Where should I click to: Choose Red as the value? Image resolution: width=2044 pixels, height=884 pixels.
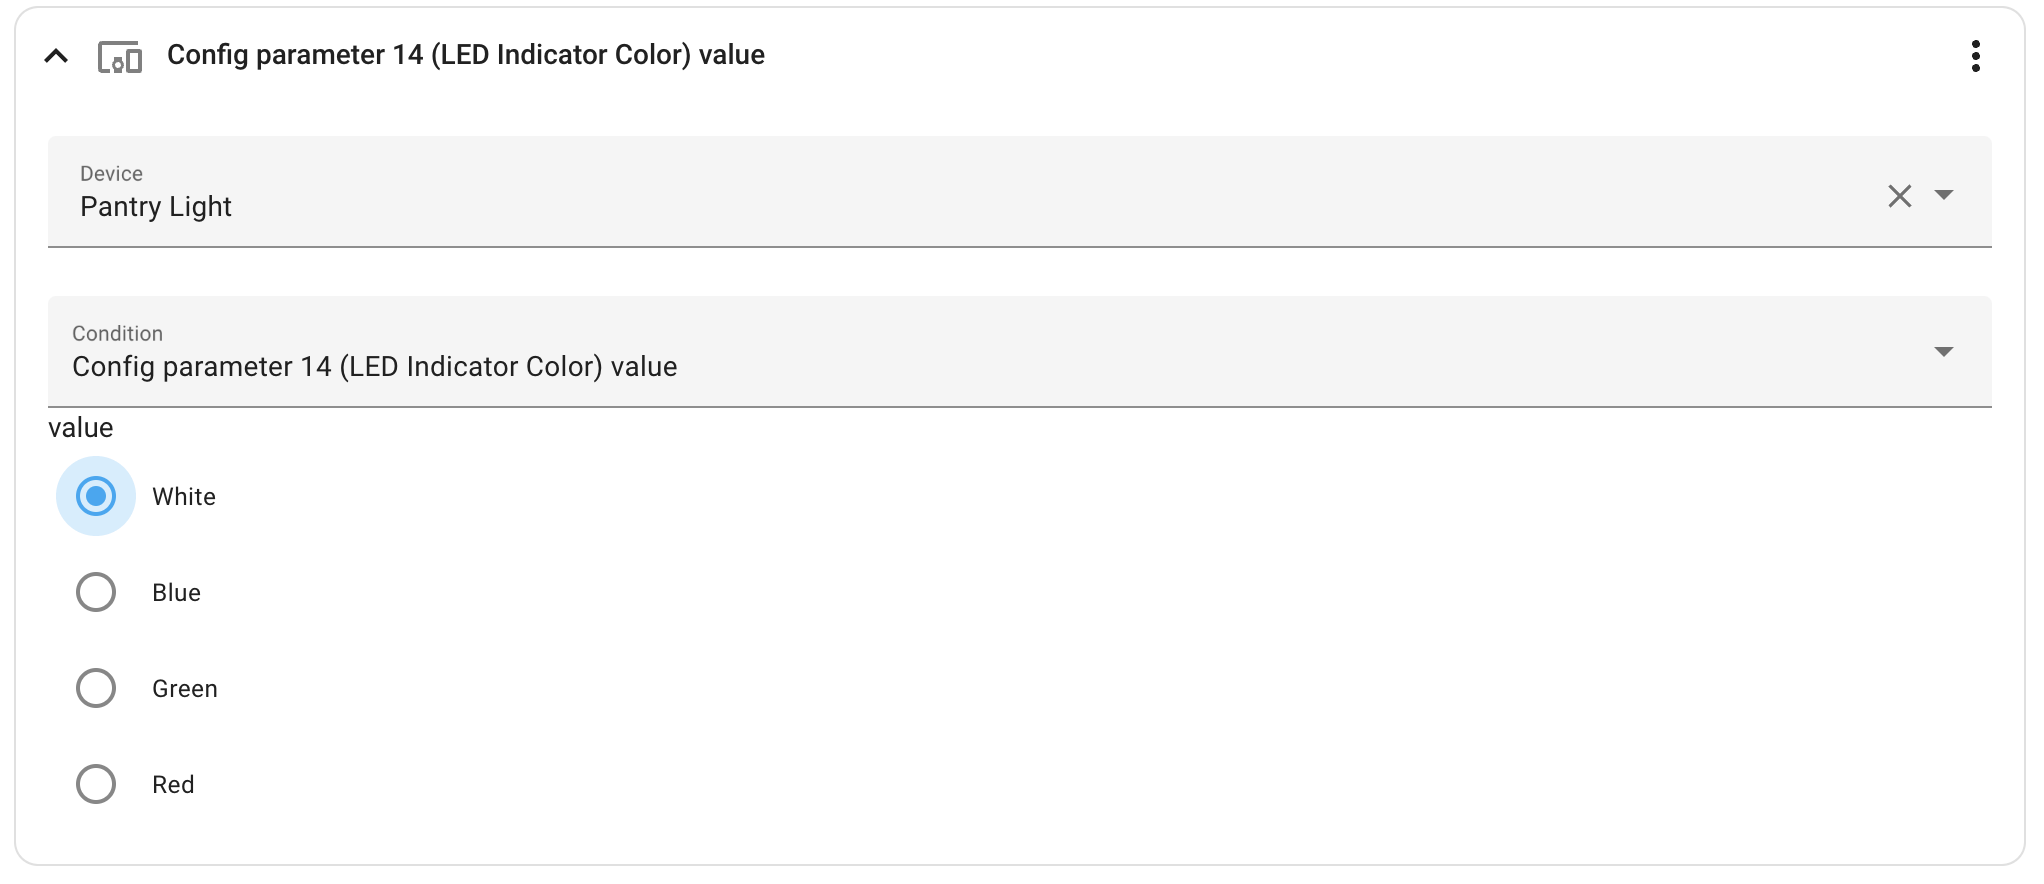(96, 784)
